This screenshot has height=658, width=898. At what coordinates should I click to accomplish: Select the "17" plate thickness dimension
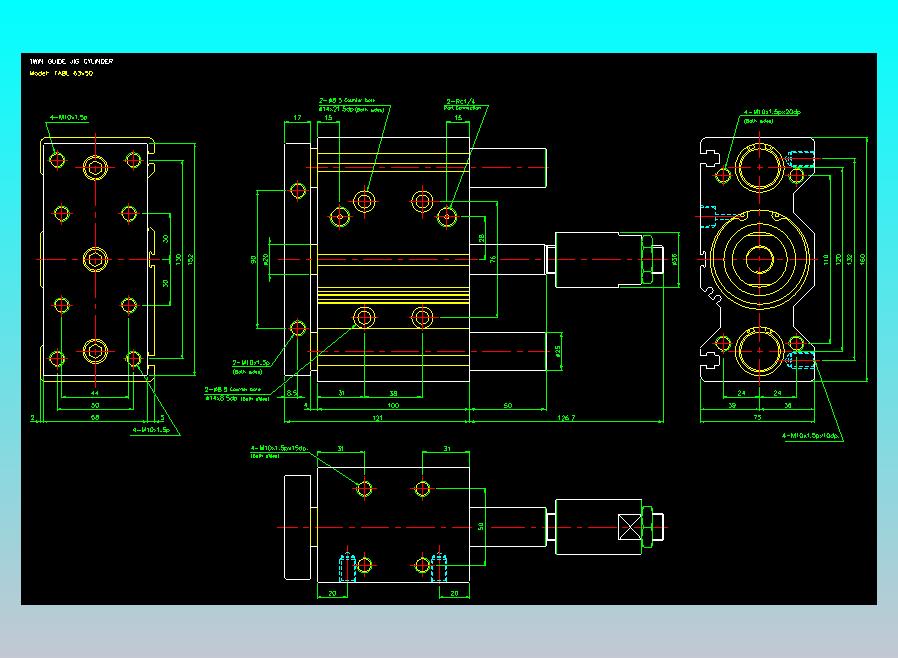pos(297,117)
